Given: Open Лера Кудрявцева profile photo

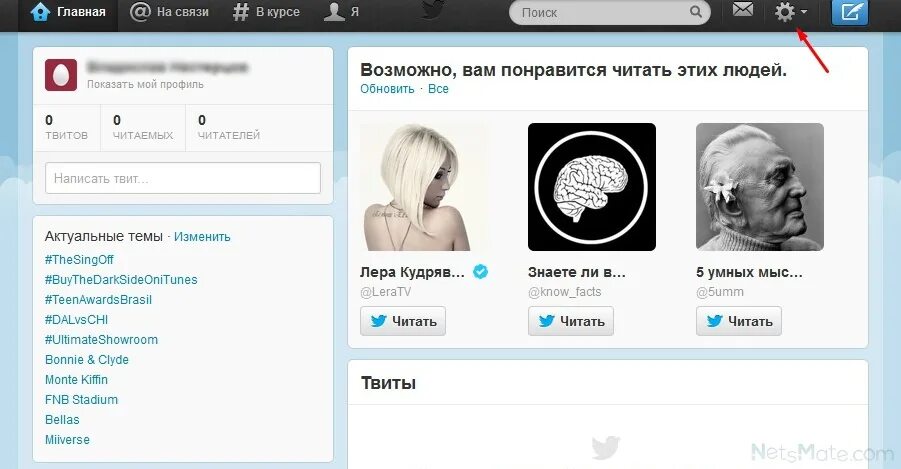Looking at the screenshot, I should 423,187.
